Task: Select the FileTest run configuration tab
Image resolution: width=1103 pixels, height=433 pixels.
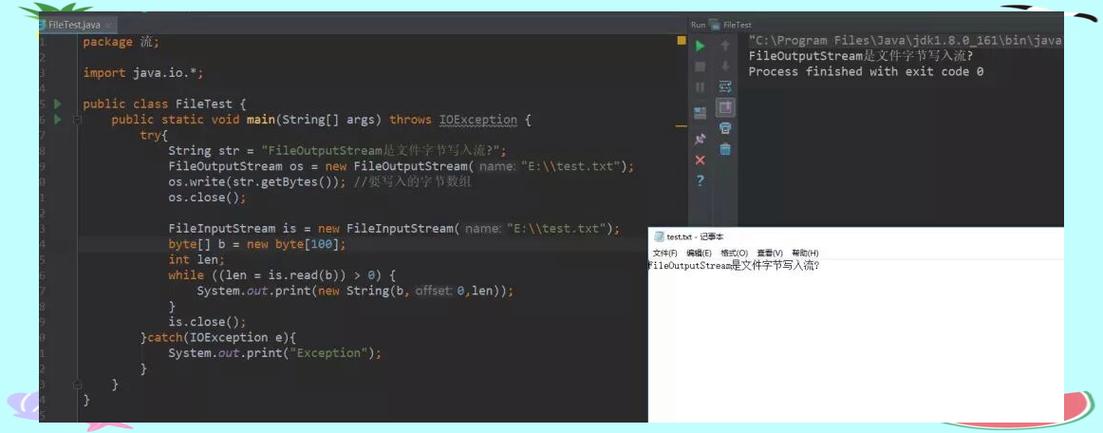Action: point(730,25)
